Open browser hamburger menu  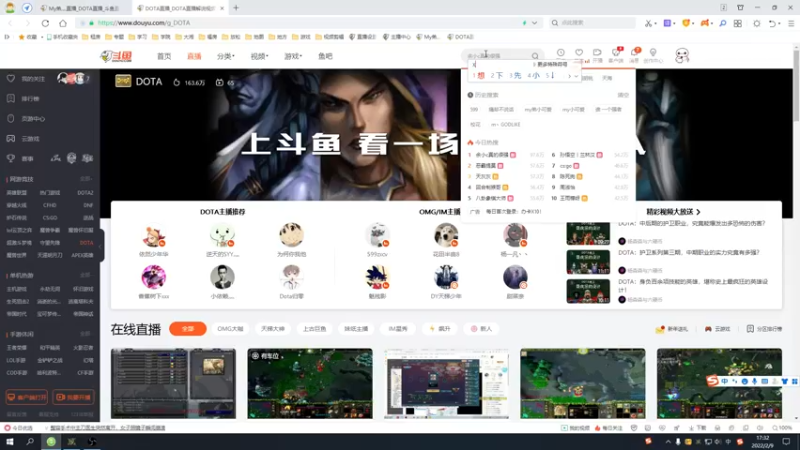pos(791,23)
